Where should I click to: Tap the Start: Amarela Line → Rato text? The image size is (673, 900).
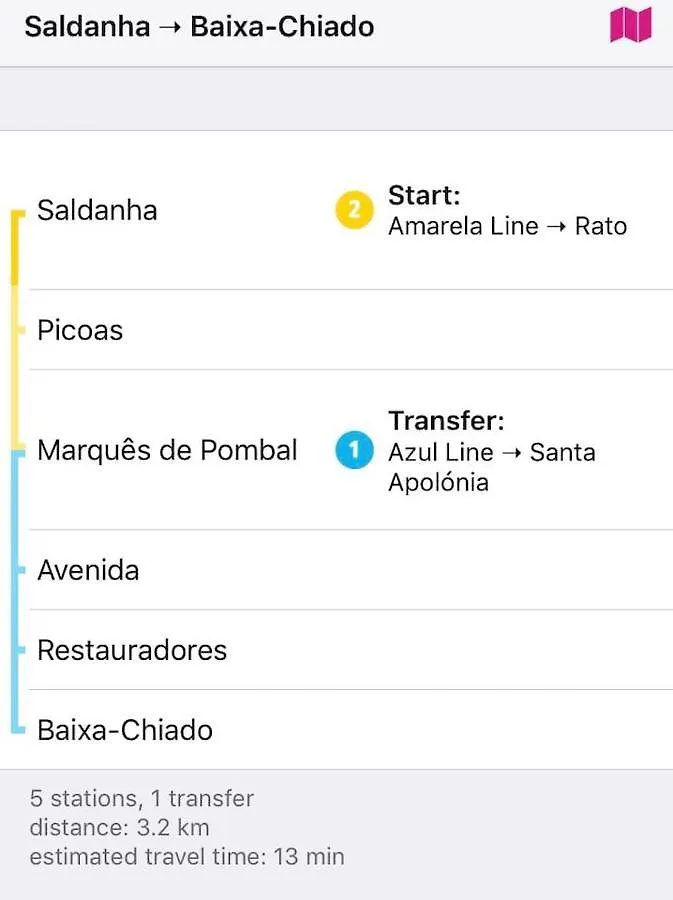[x=507, y=211]
